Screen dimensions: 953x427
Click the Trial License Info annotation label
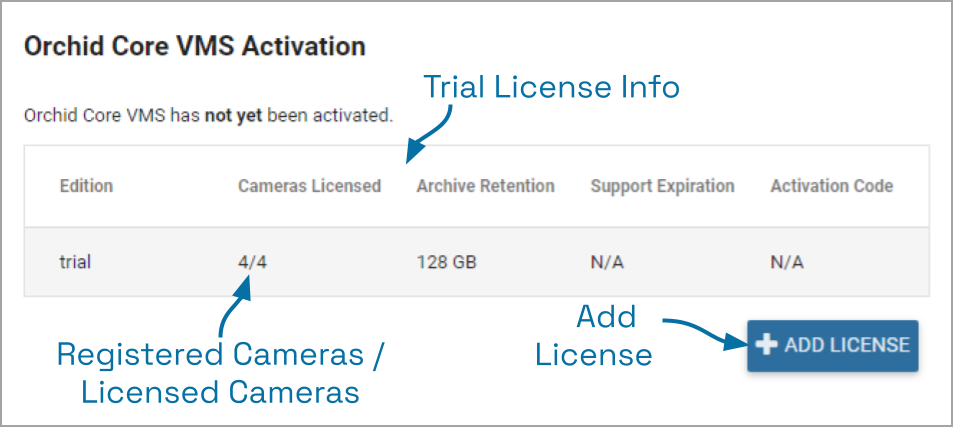[551, 88]
